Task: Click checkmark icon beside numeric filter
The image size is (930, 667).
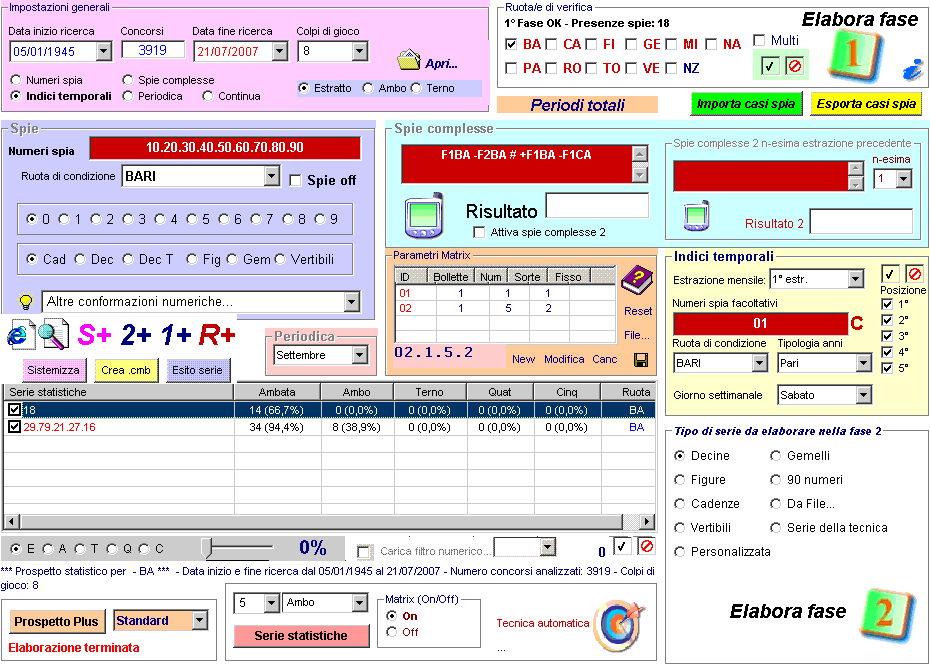Action: (x=621, y=546)
